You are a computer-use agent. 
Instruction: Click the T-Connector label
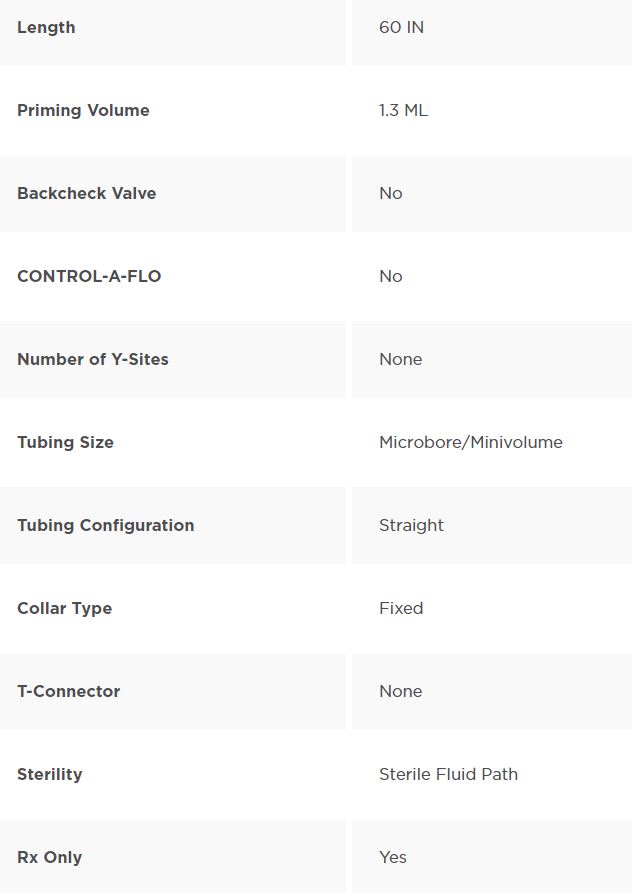point(68,691)
